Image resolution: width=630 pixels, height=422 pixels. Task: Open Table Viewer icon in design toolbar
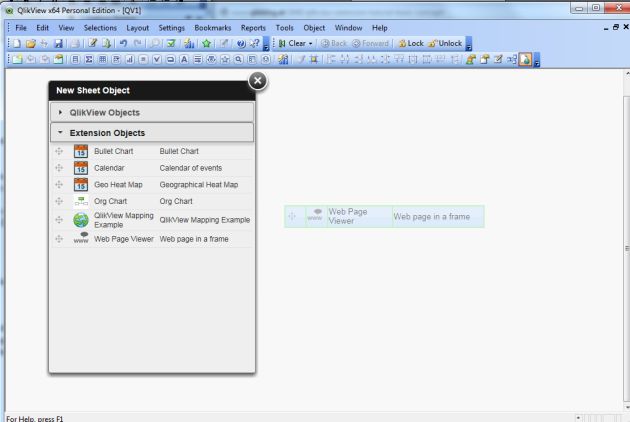click(511, 59)
